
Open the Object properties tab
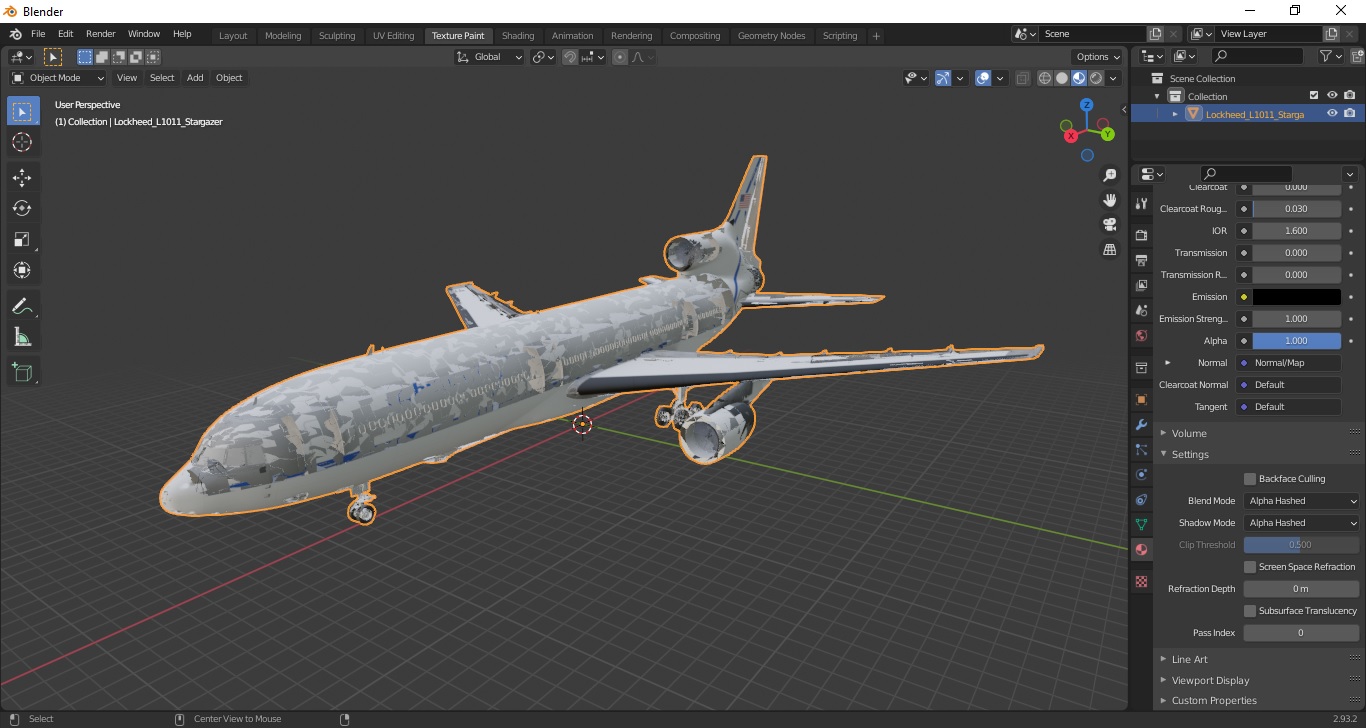pyautogui.click(x=1141, y=399)
